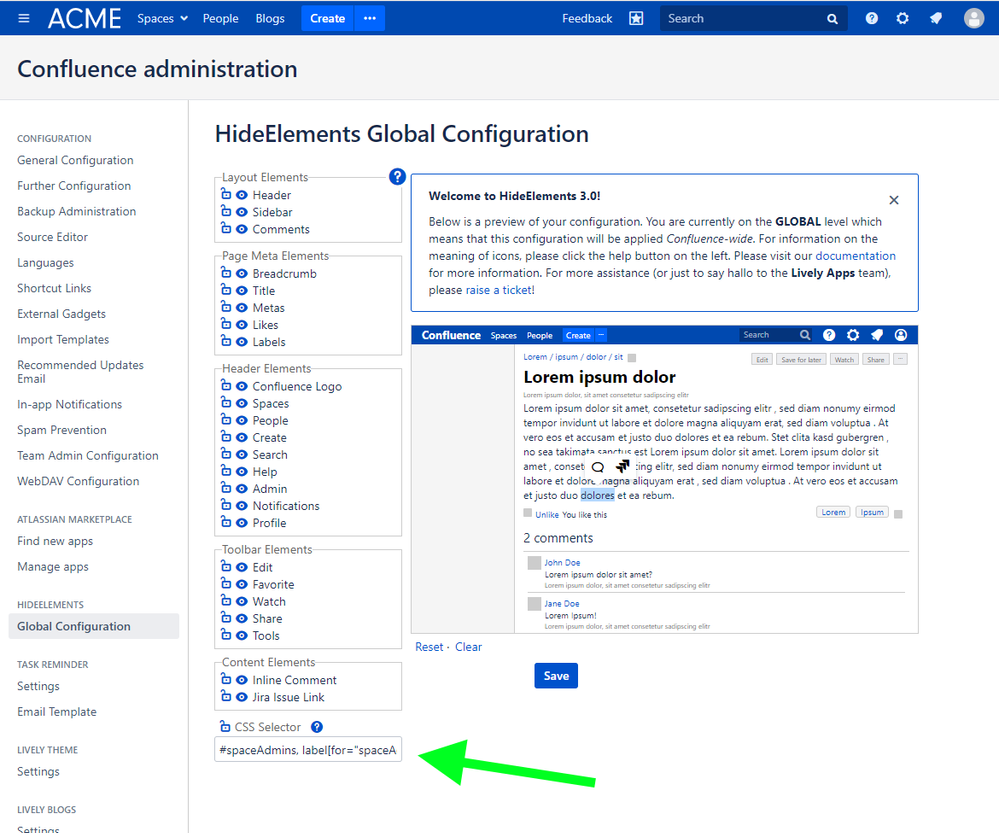Click the Save button

pyautogui.click(x=556, y=676)
